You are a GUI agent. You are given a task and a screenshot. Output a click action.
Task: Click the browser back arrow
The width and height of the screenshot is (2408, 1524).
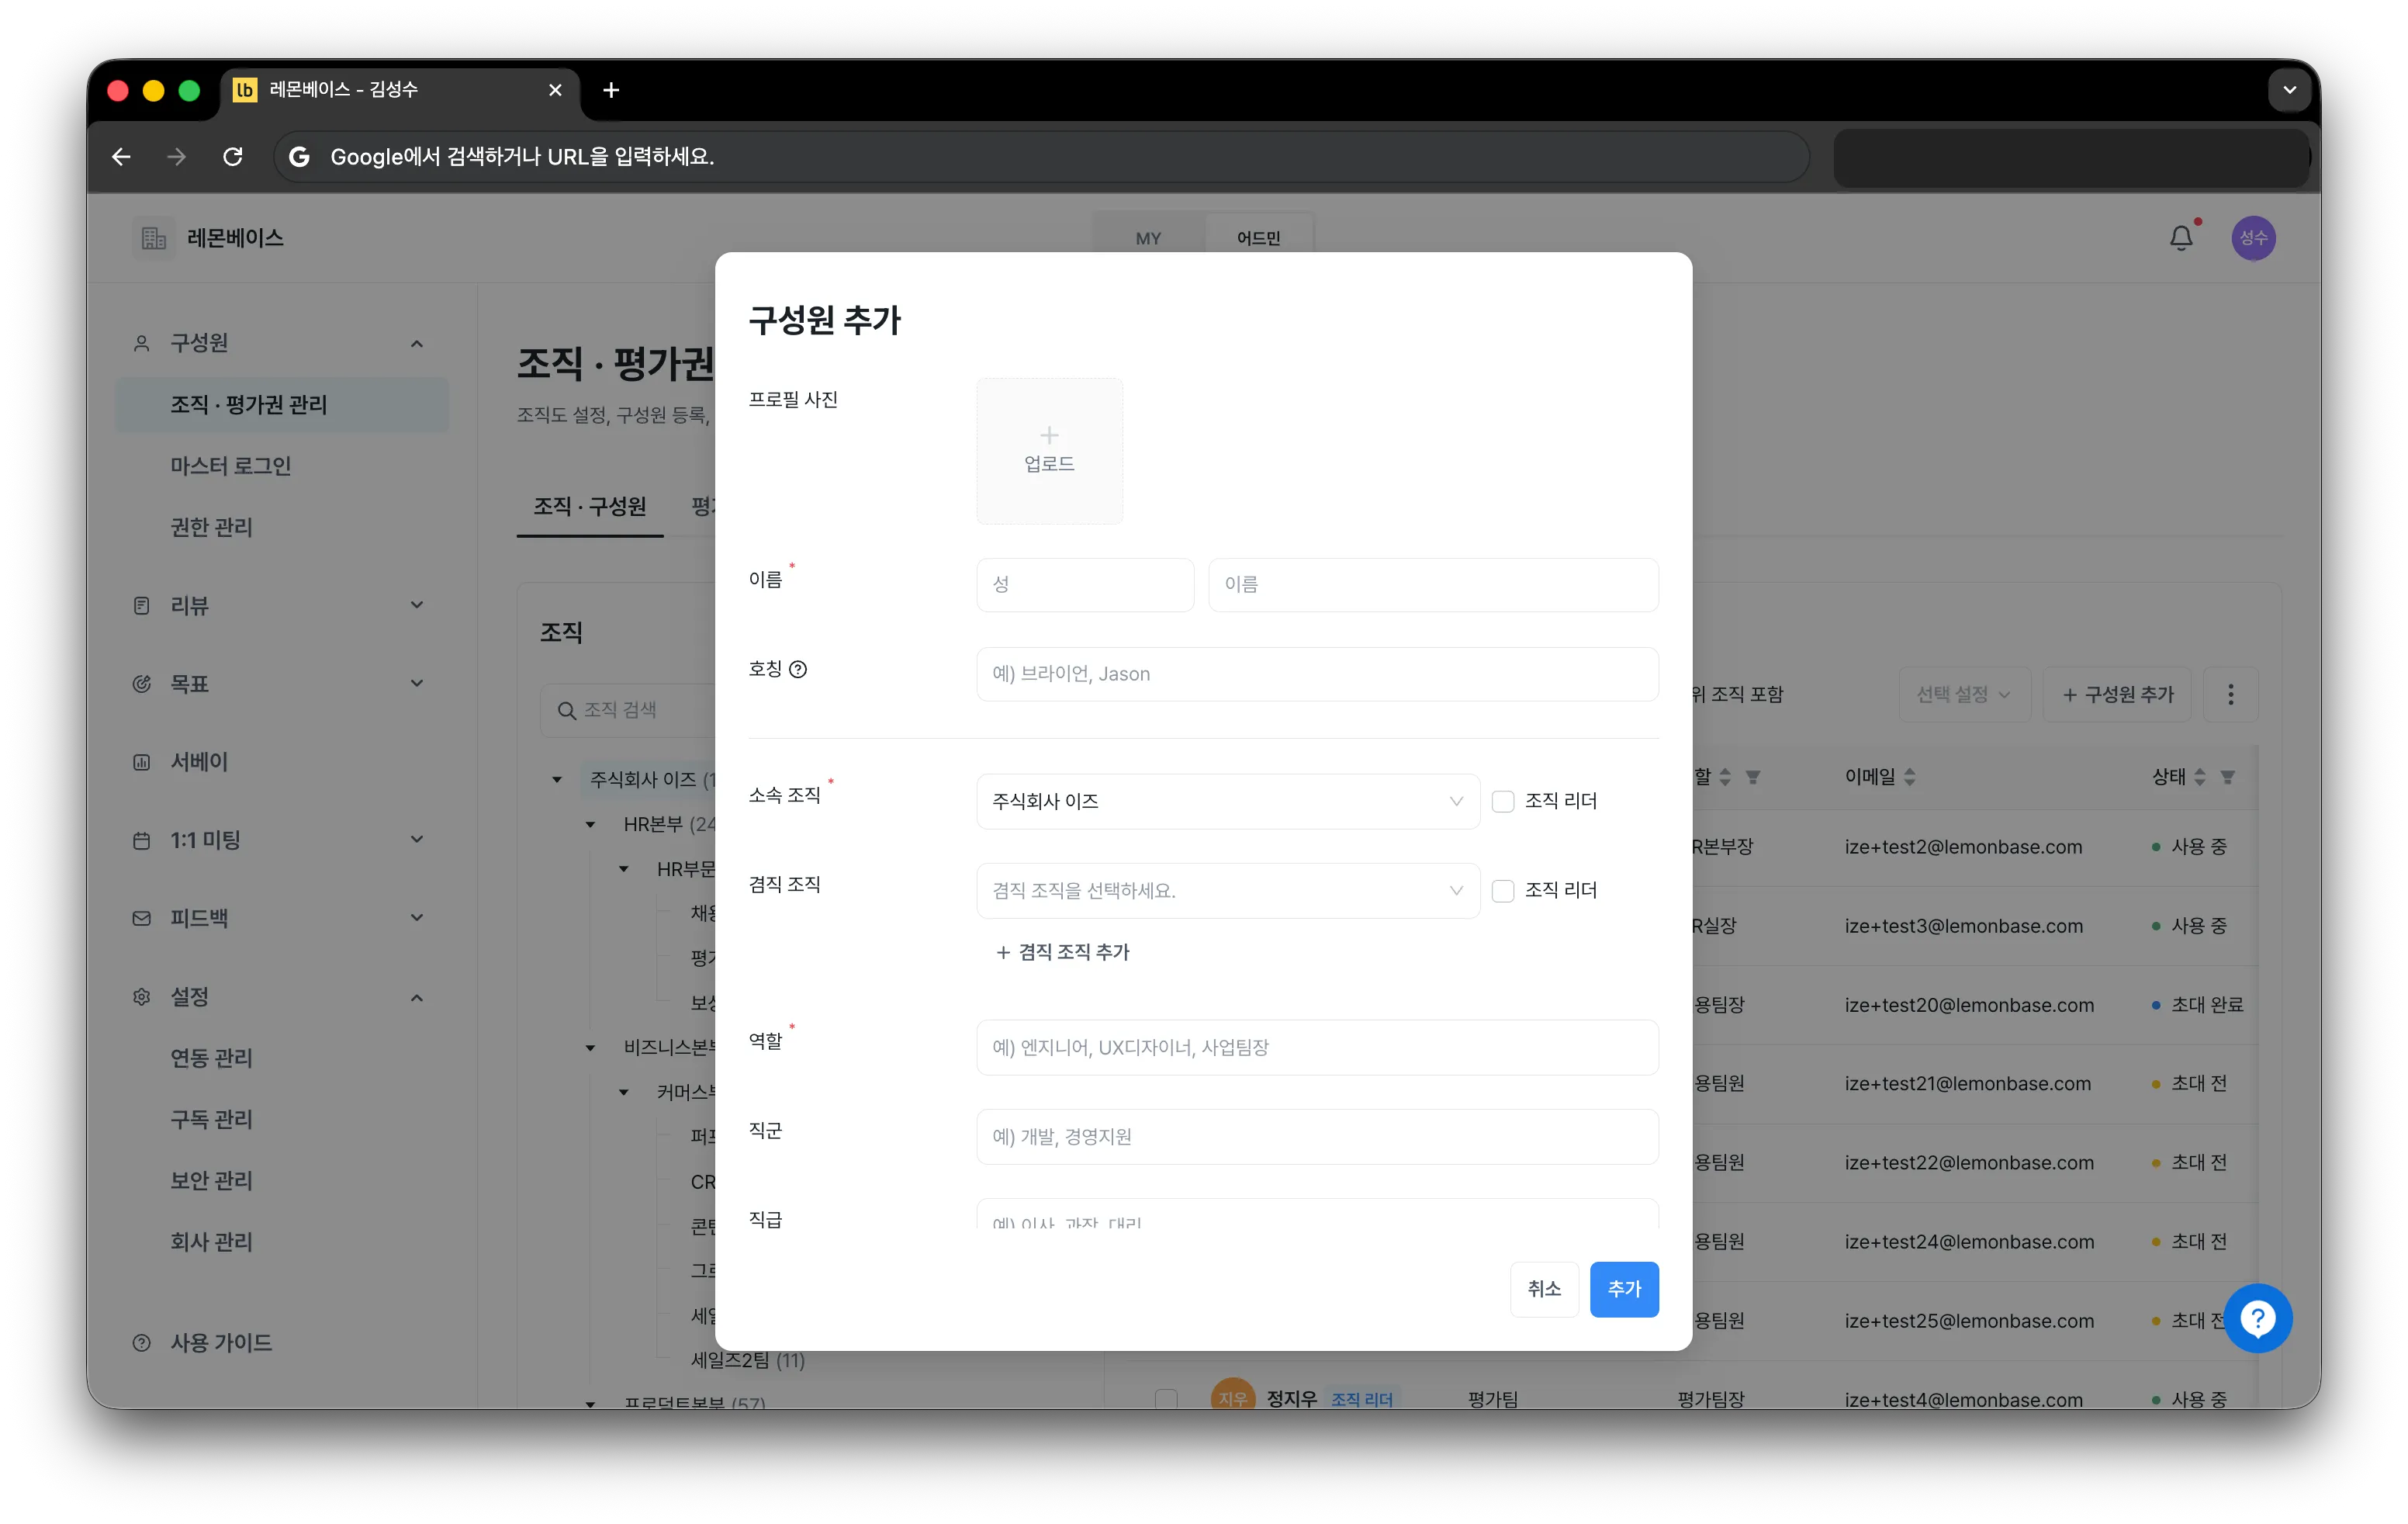[121, 156]
